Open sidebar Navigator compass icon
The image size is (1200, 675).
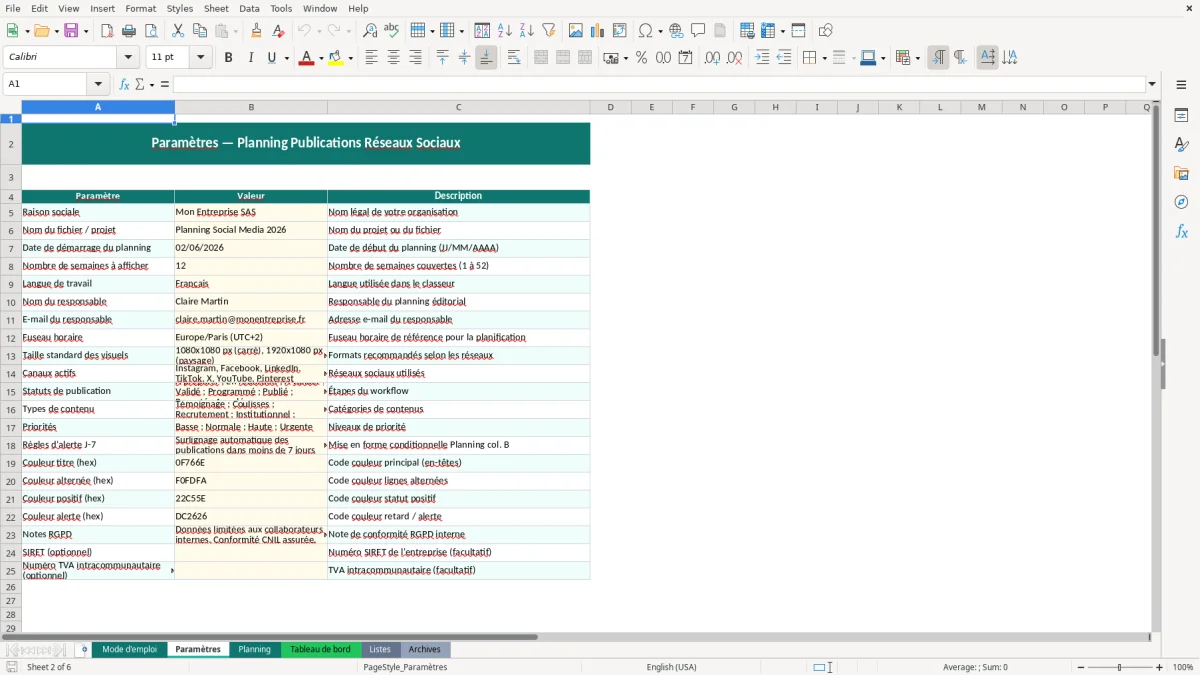pyautogui.click(x=1181, y=202)
